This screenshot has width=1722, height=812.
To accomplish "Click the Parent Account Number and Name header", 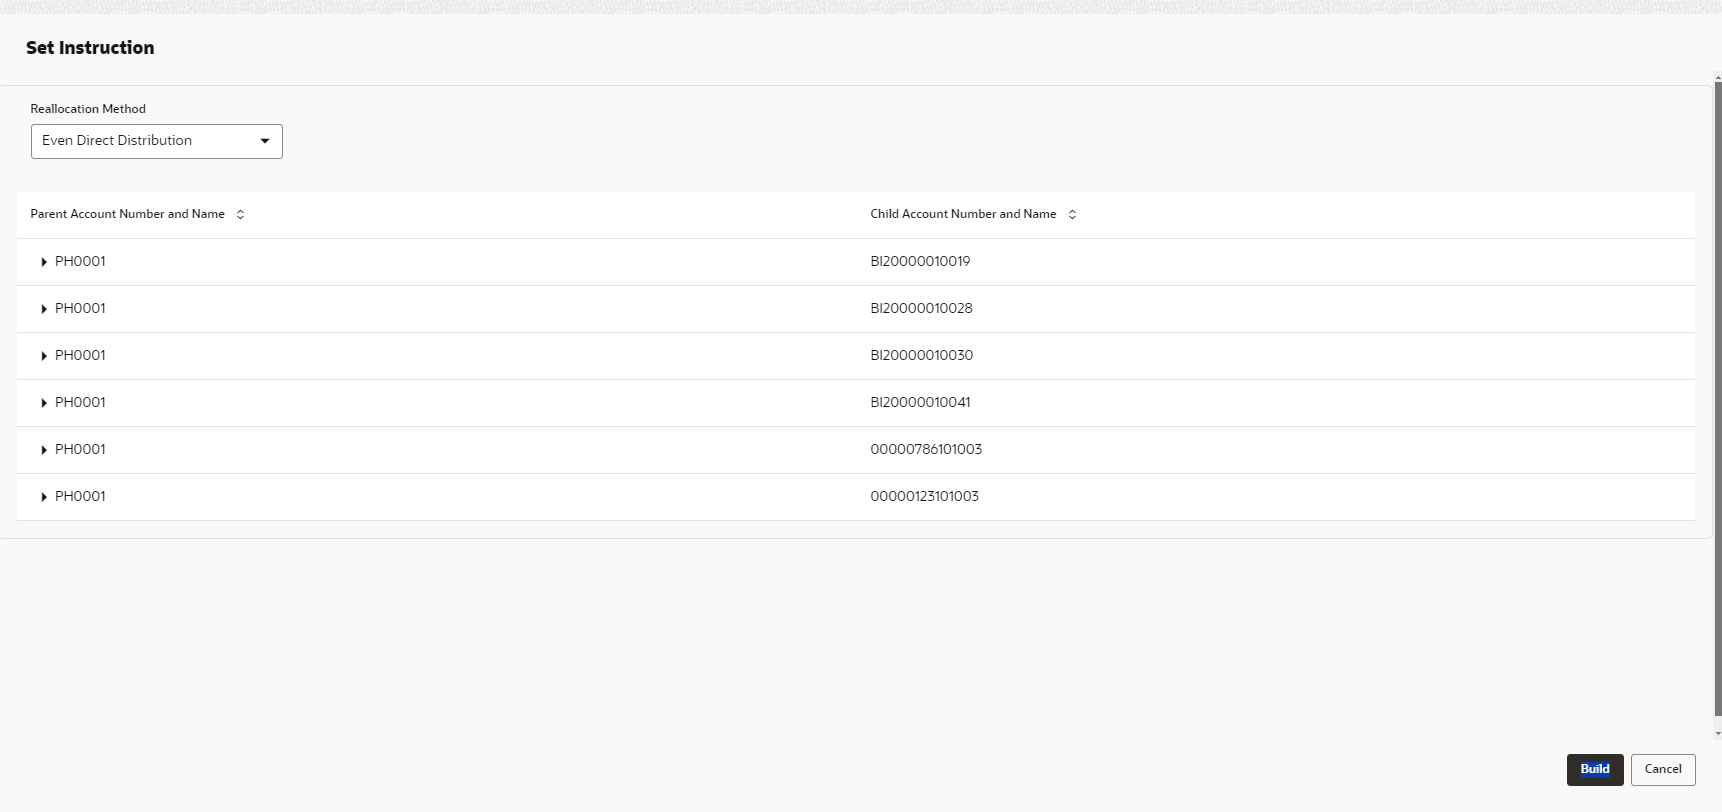I will pyautogui.click(x=127, y=214).
